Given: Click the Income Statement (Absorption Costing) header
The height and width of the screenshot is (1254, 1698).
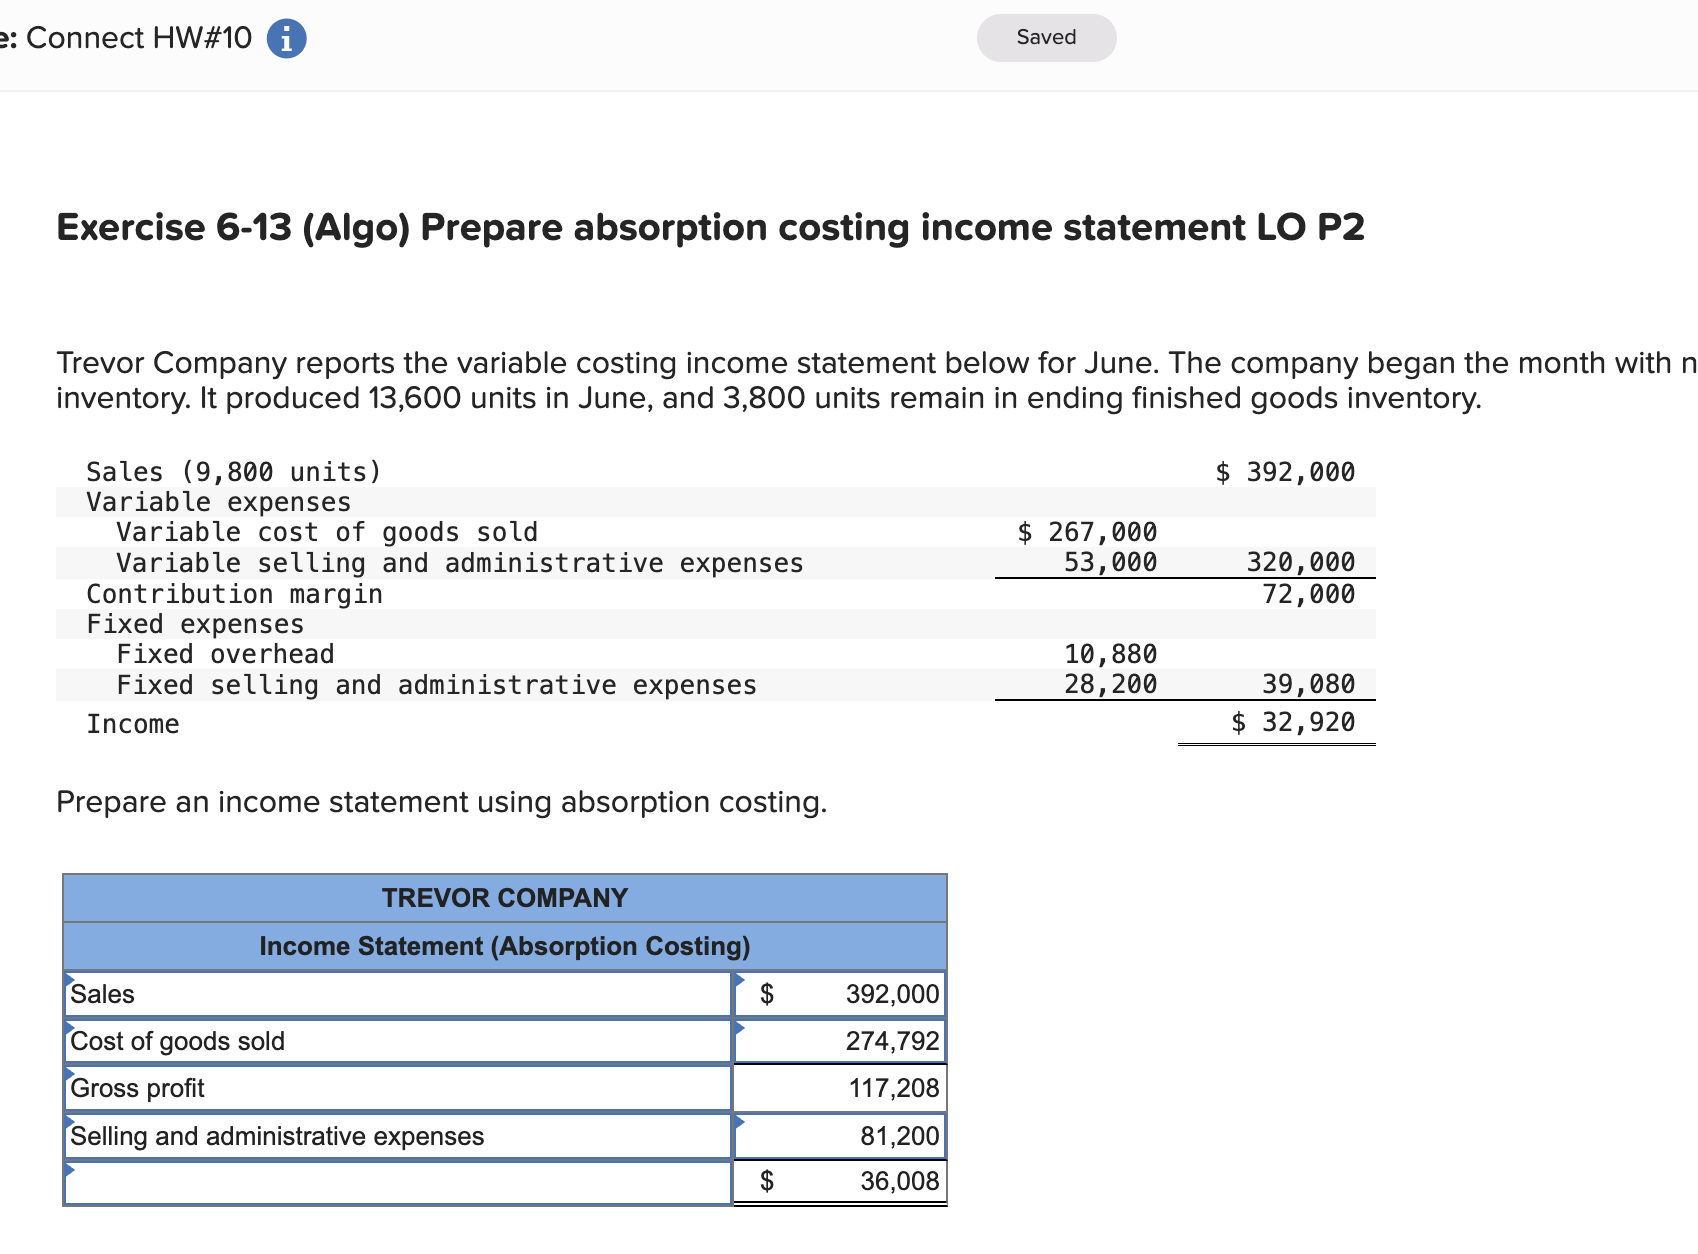Looking at the screenshot, I should (504, 945).
